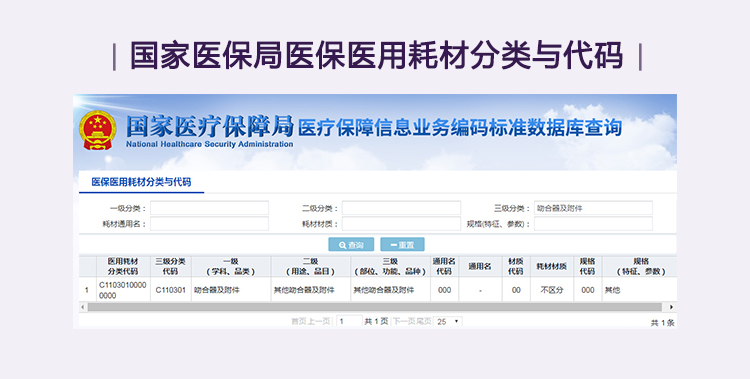Click the 三级分类 field containing 吻合器及附件
Image resolution: width=750 pixels, height=379 pixels.
point(593,208)
